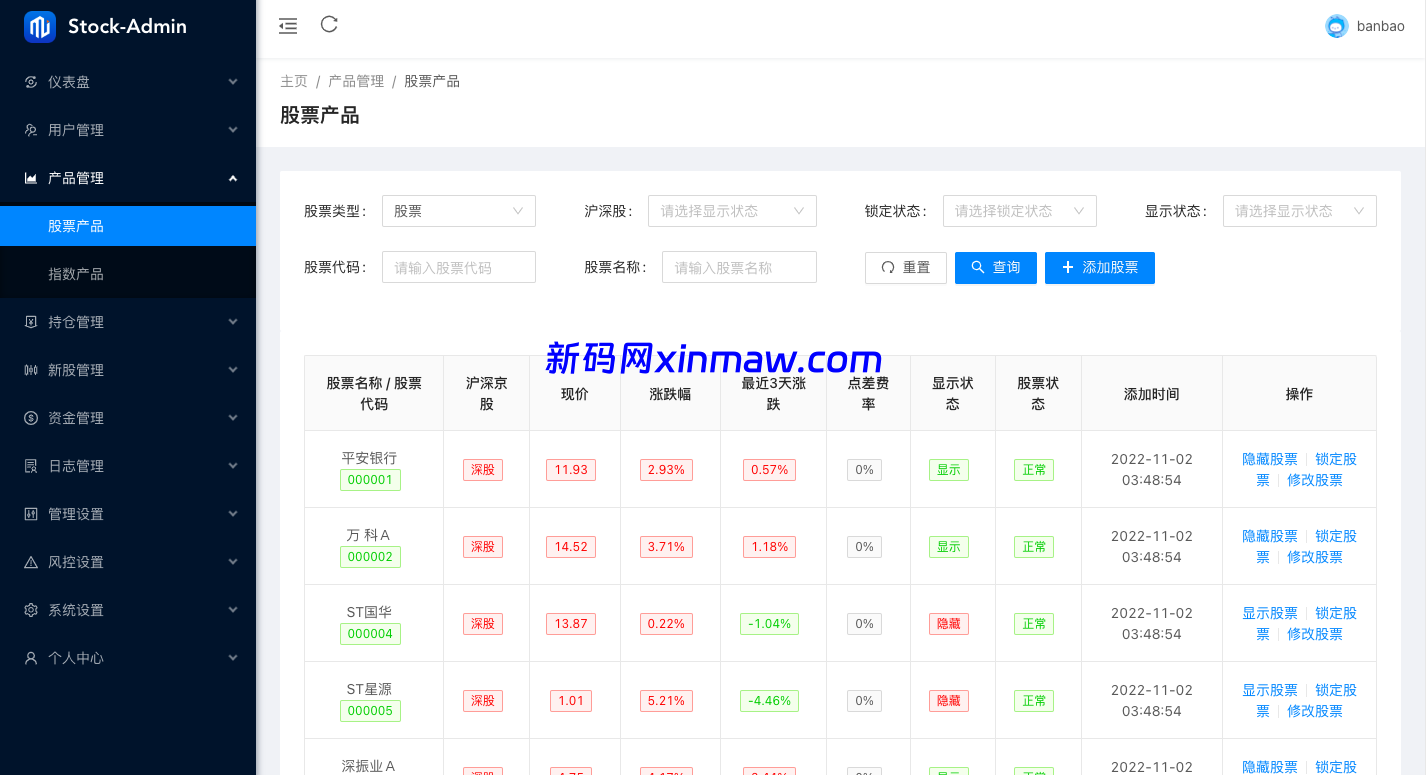Open the 指数产品 submenu item
The width and height of the screenshot is (1426, 775).
[76, 274]
